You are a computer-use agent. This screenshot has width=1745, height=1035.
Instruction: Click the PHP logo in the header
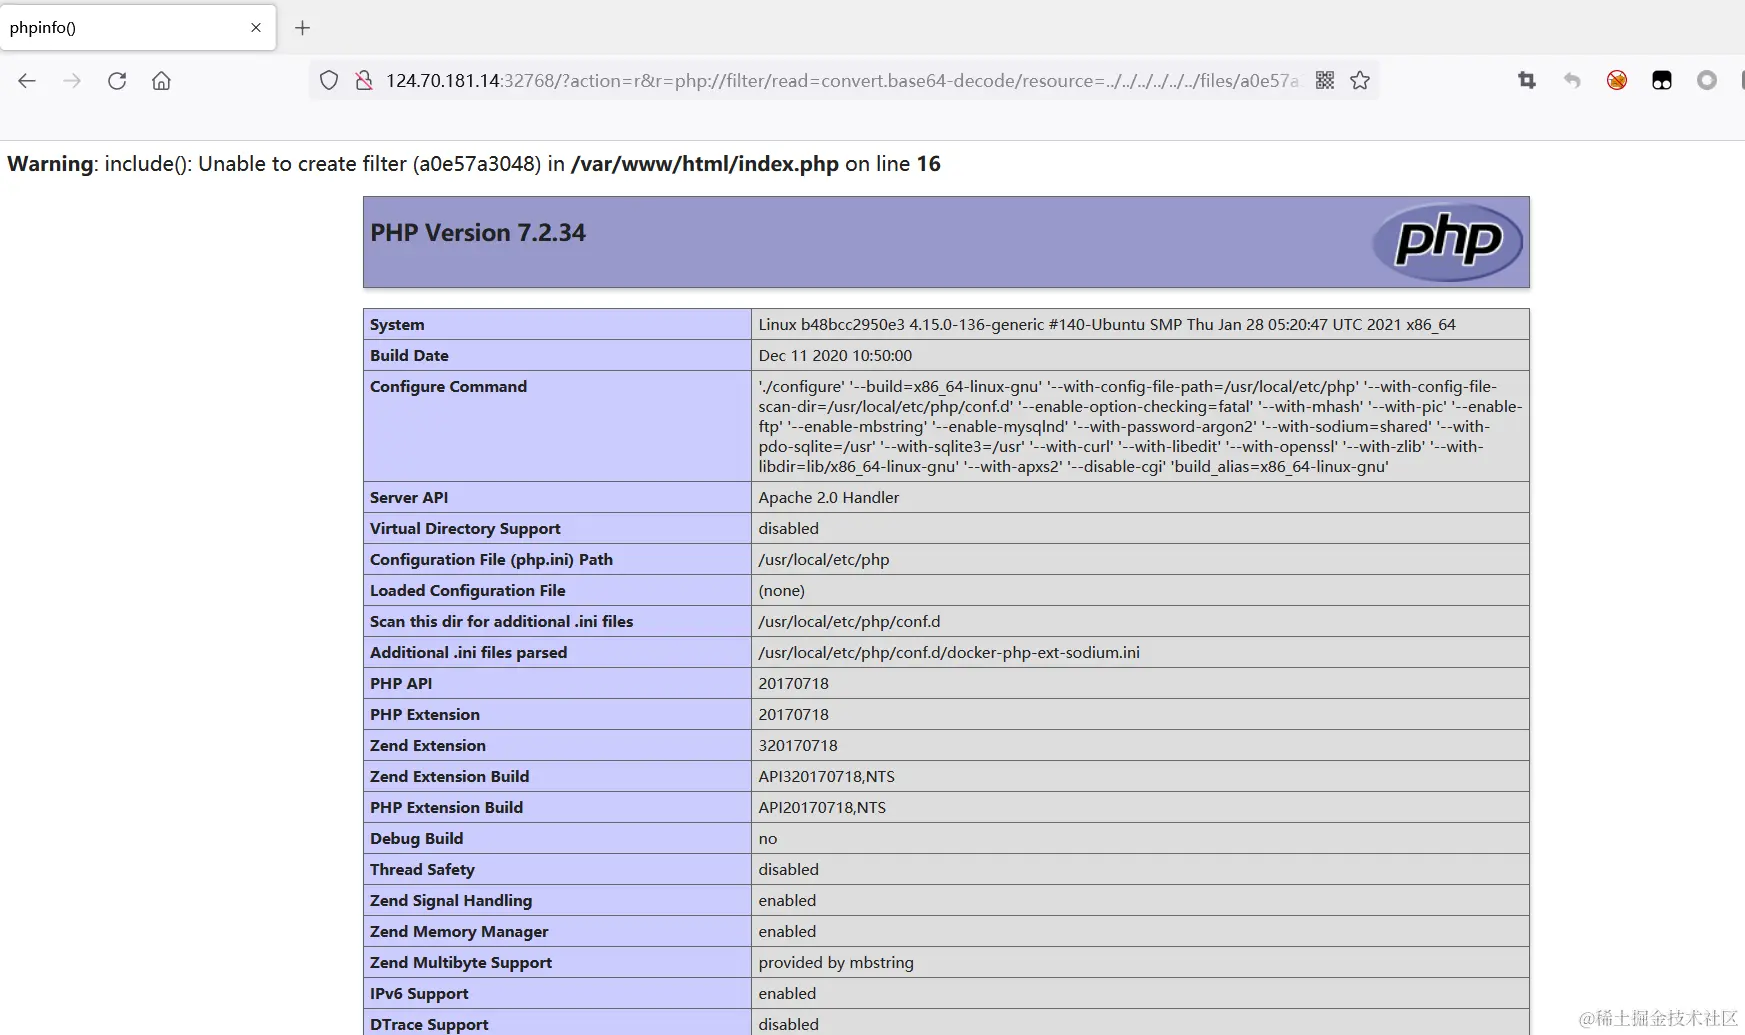pos(1447,241)
